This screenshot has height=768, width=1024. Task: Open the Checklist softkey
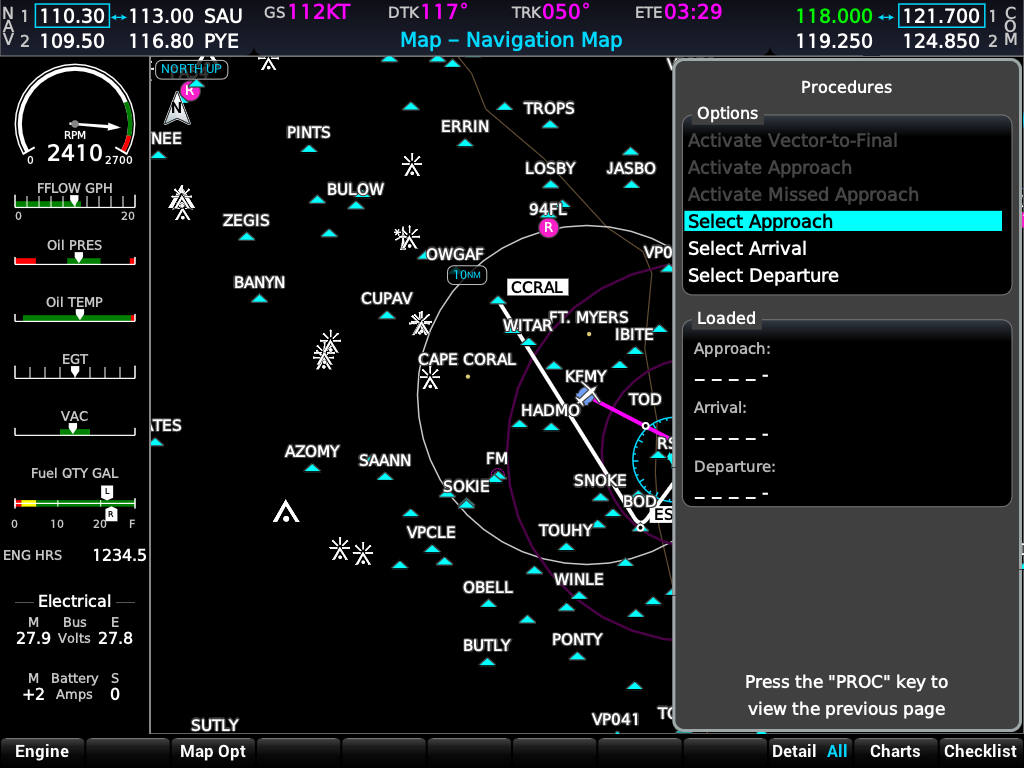980,752
